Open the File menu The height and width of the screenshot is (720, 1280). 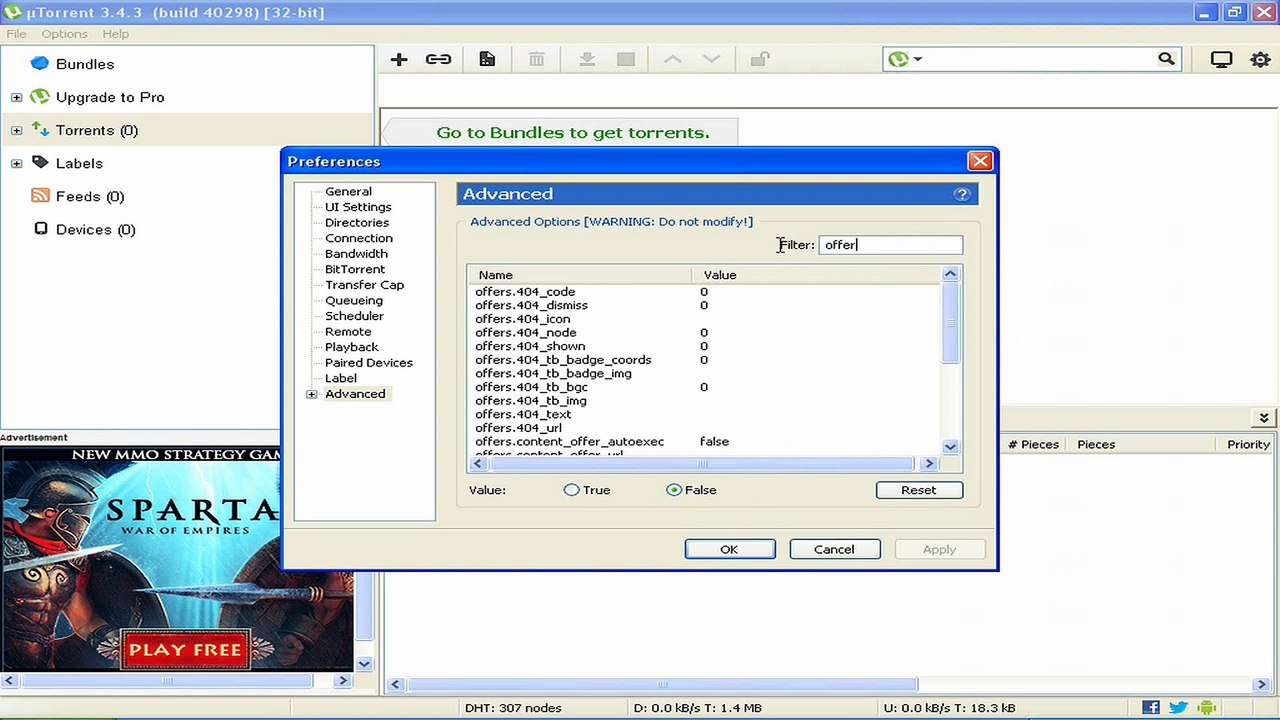click(16, 34)
